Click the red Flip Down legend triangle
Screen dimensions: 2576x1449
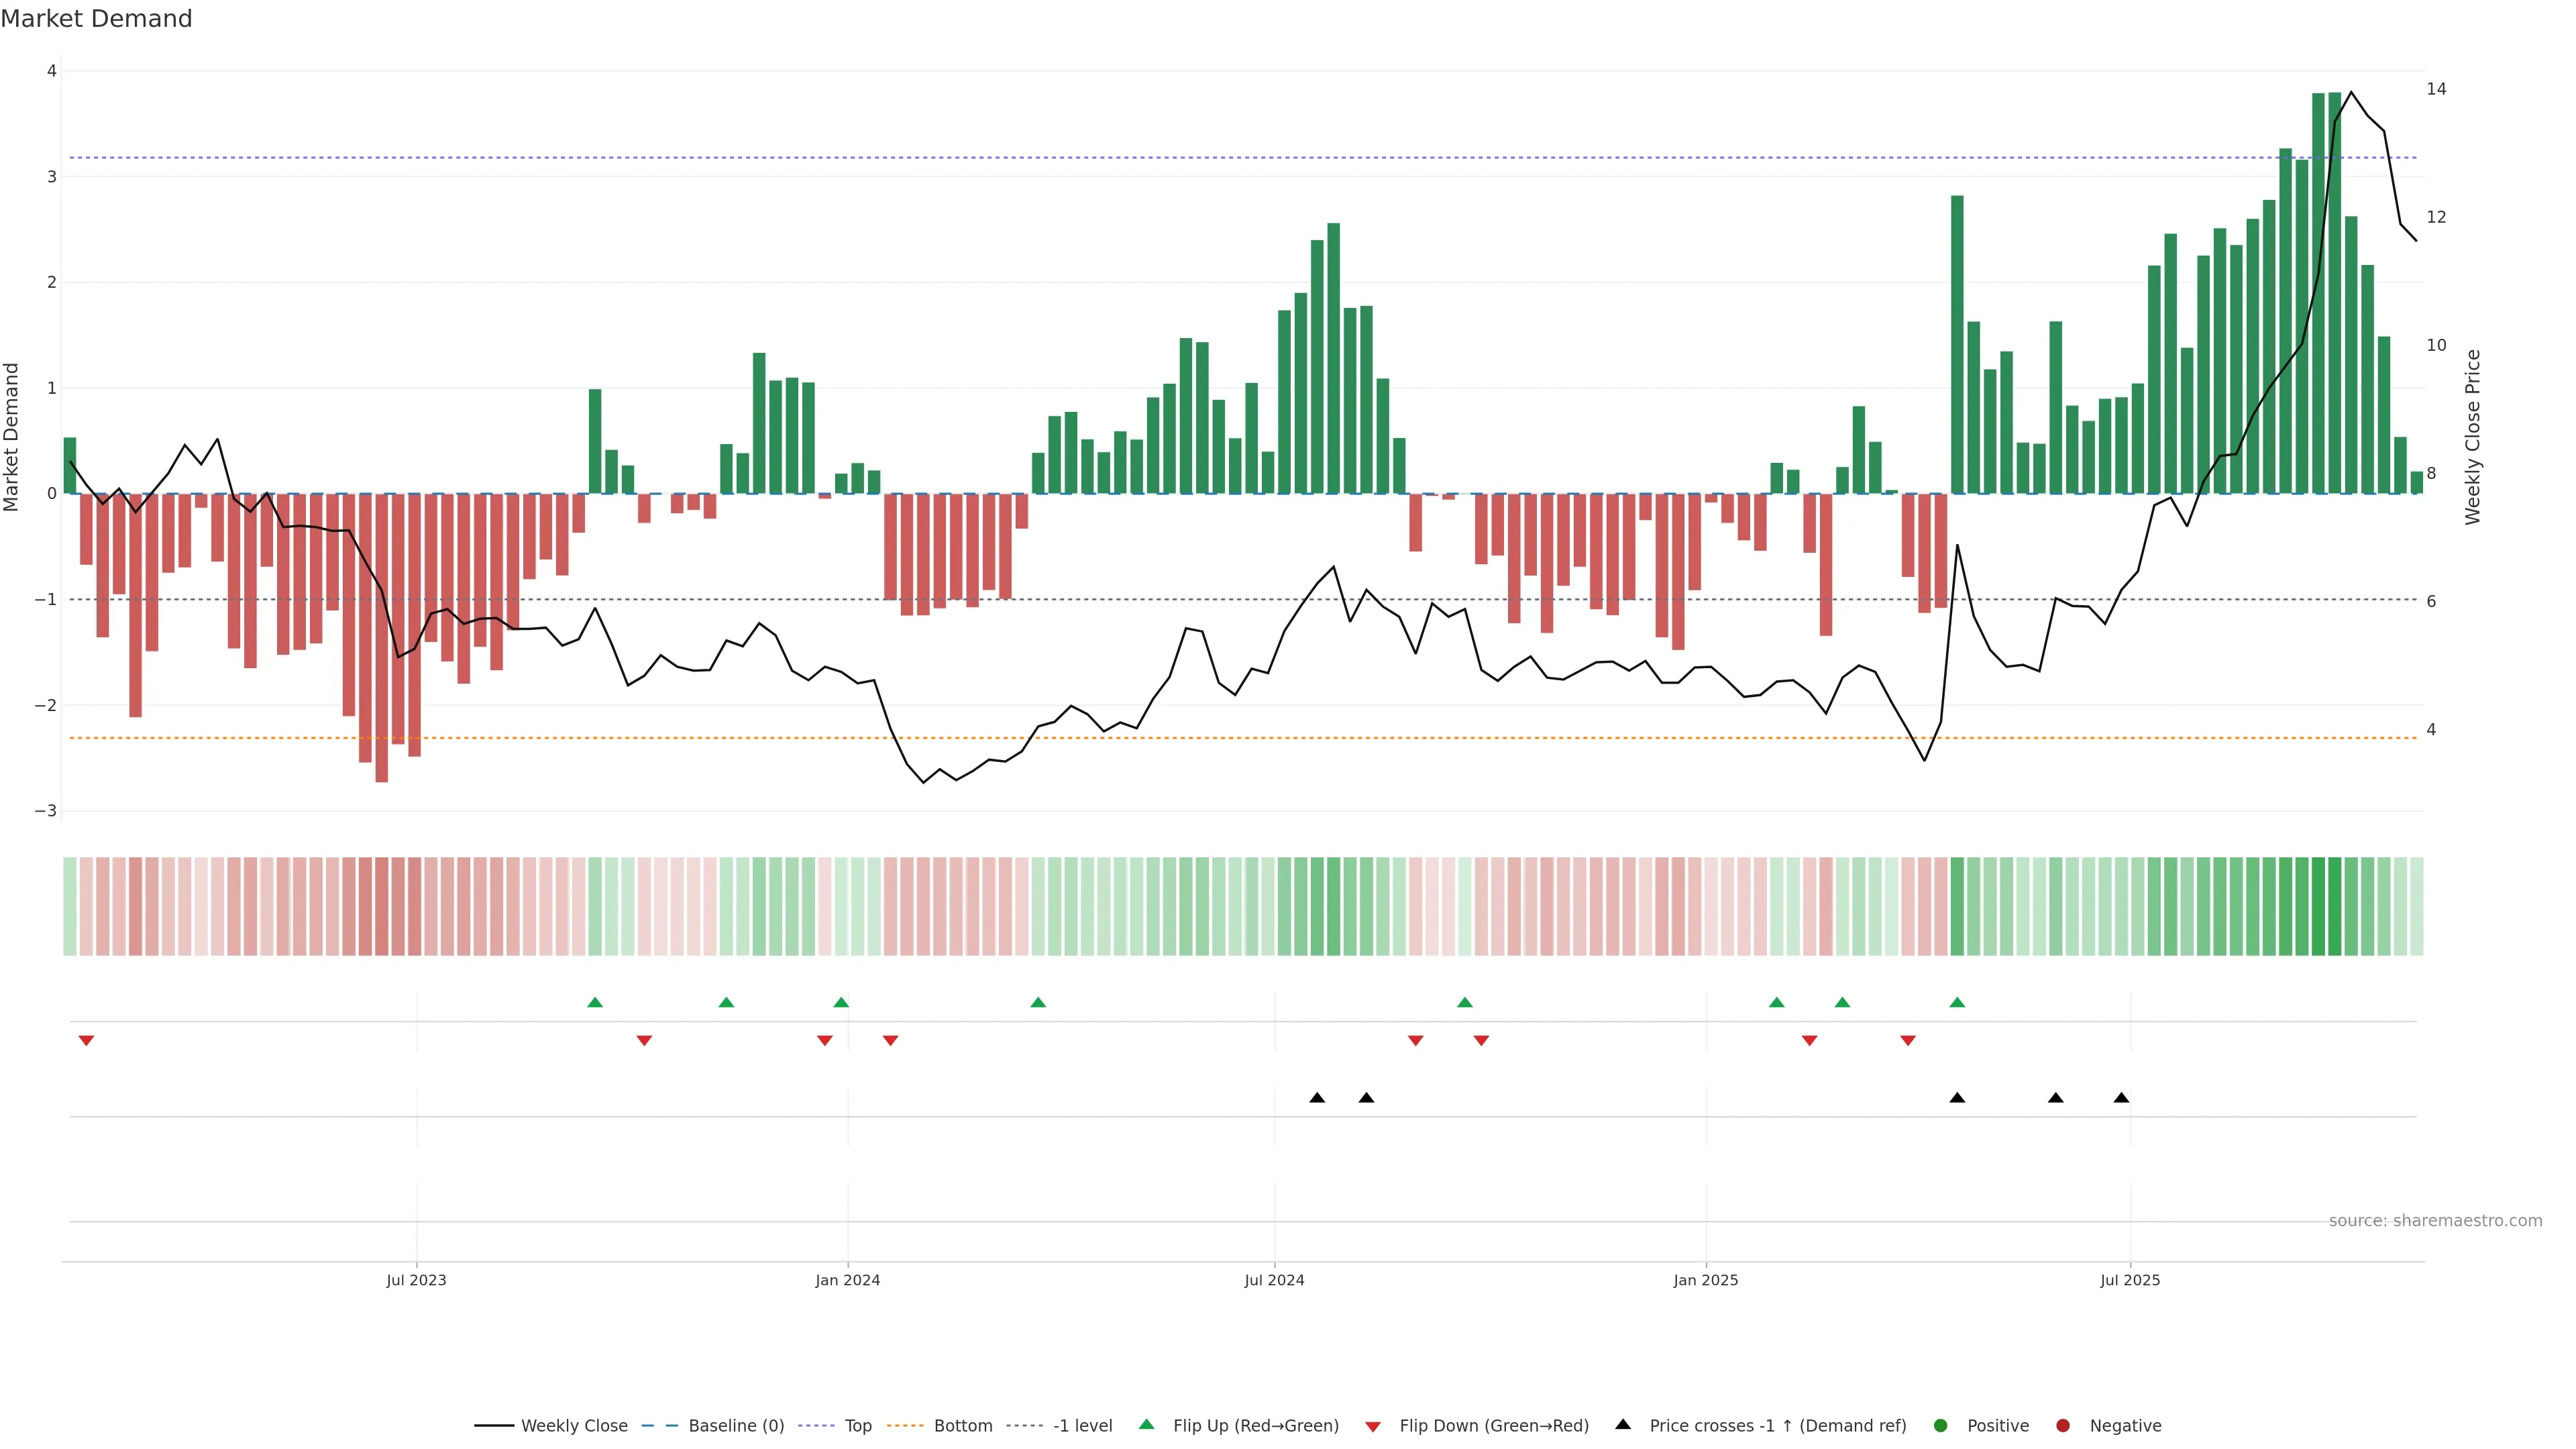click(1373, 1427)
